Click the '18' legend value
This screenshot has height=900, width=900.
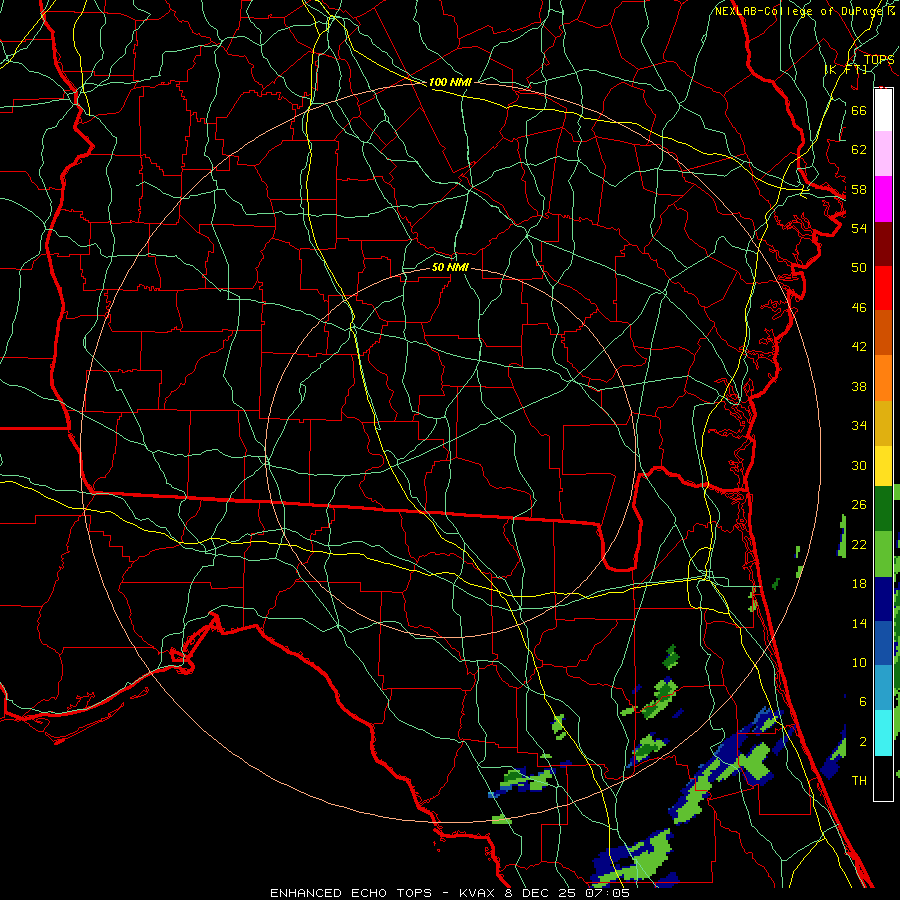[859, 584]
